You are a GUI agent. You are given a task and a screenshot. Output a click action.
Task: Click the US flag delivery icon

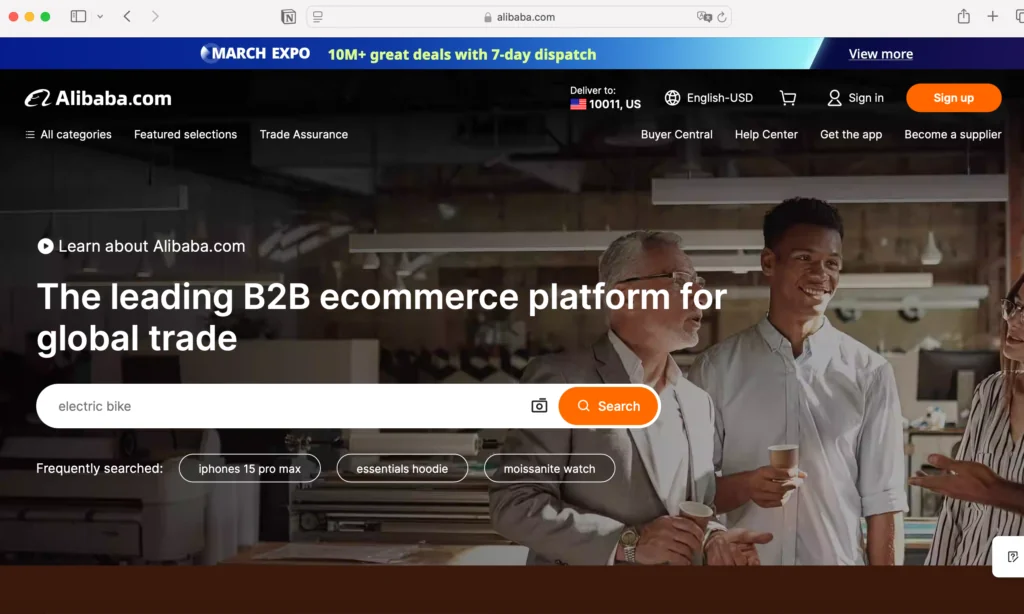(x=577, y=104)
